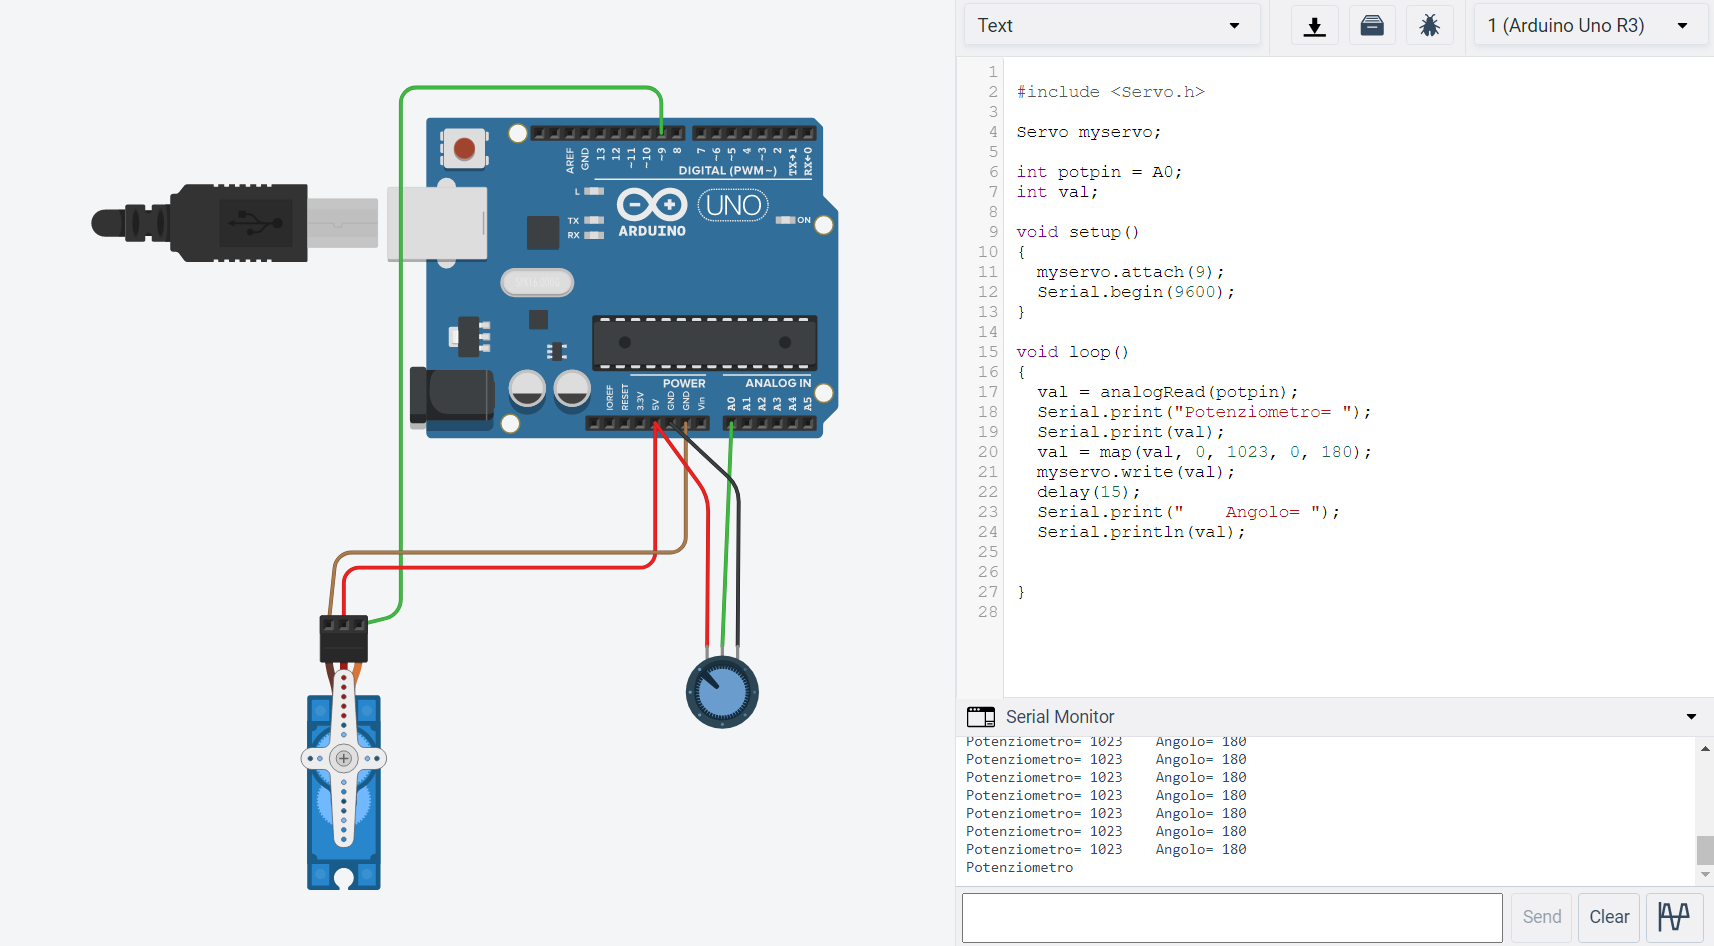Collapse the Serial Monitor panel arrow
Screen dimensions: 1714x946
1691,717
